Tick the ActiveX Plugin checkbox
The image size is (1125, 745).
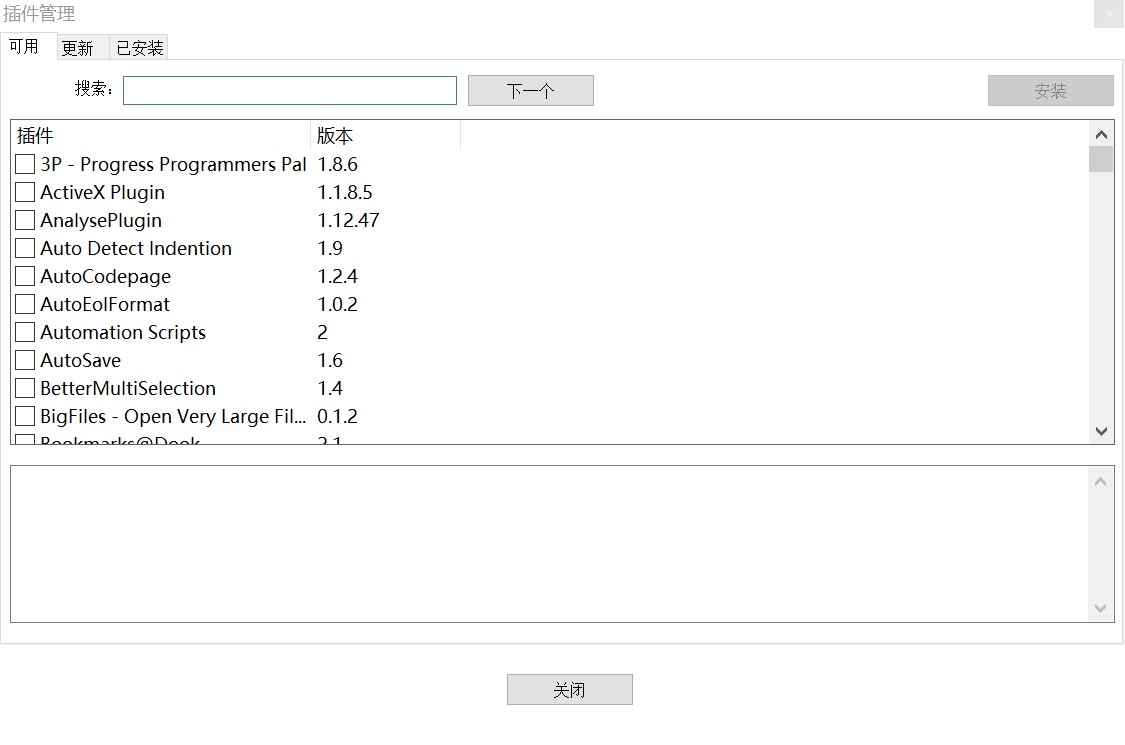coord(25,192)
